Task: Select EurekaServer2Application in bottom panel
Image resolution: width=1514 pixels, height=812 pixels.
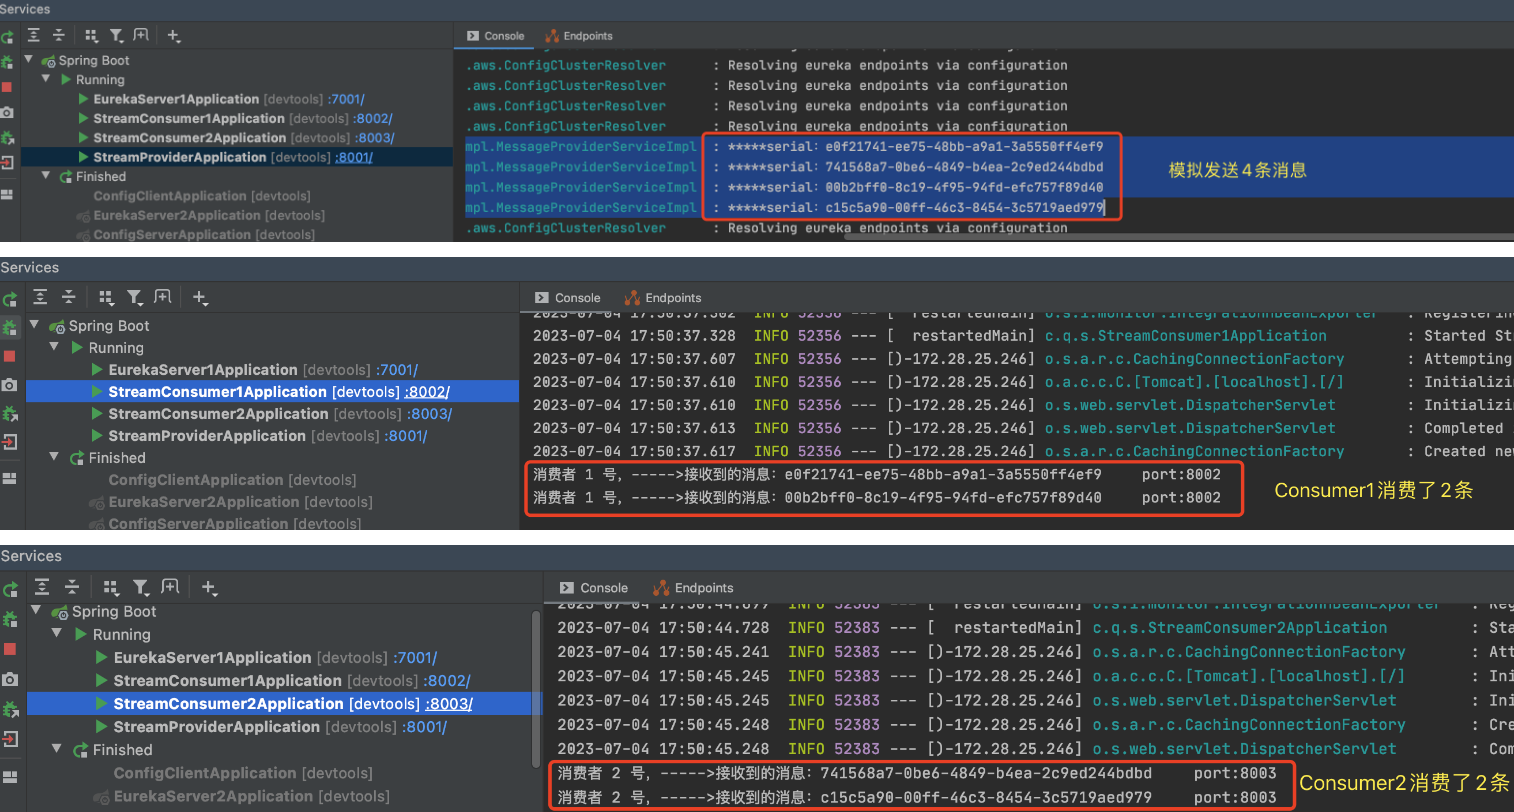Action: tap(213, 796)
